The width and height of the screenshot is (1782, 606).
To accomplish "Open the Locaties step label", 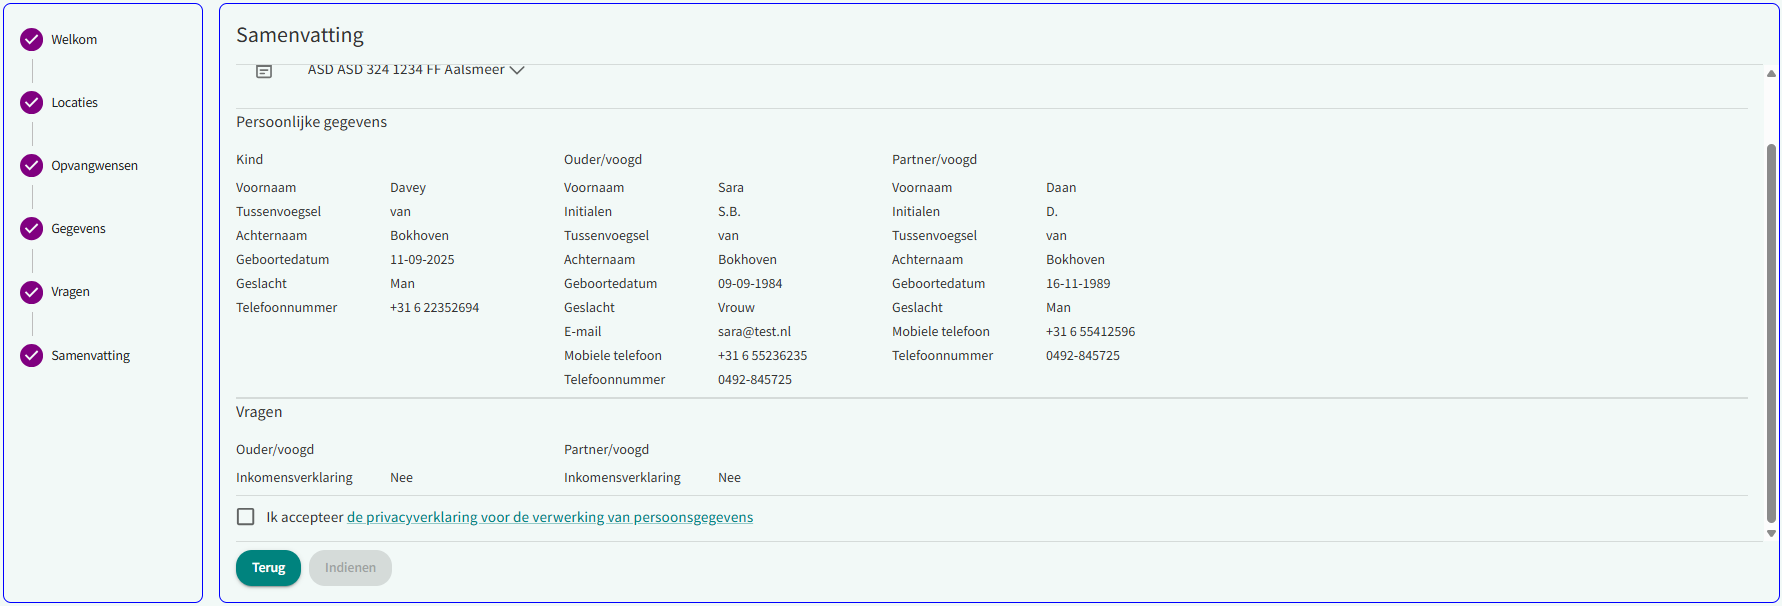I will (75, 103).
